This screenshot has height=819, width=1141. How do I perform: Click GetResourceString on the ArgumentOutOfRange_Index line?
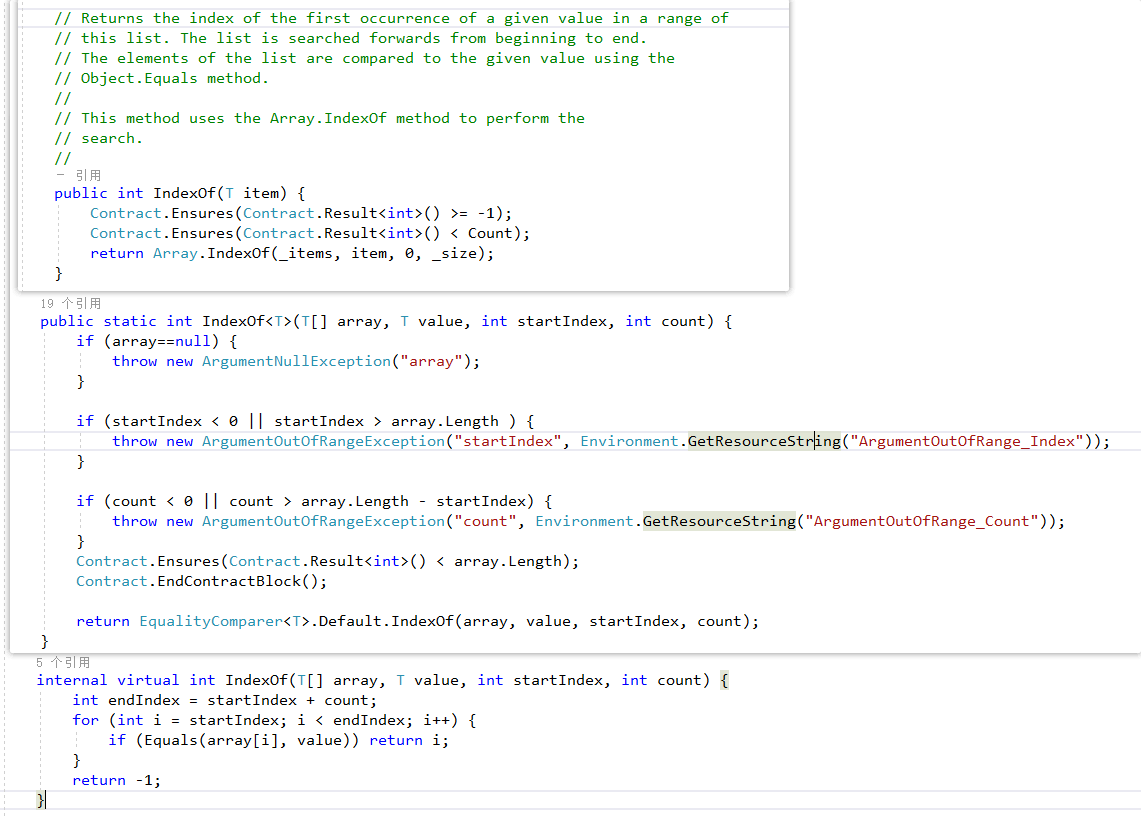[764, 441]
